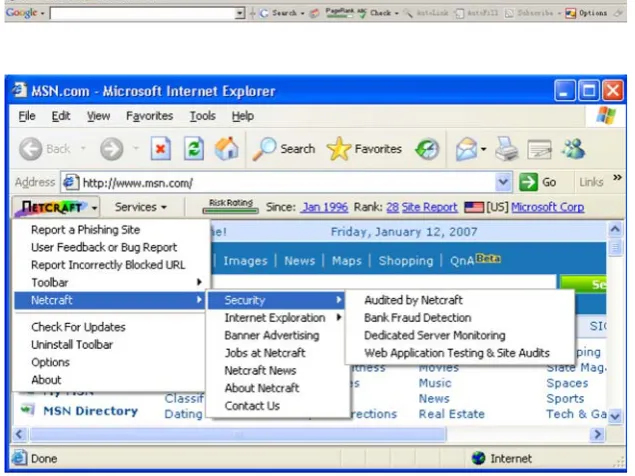This screenshot has height=476, width=635.
Task: Click the US flag icon
Action: [474, 207]
